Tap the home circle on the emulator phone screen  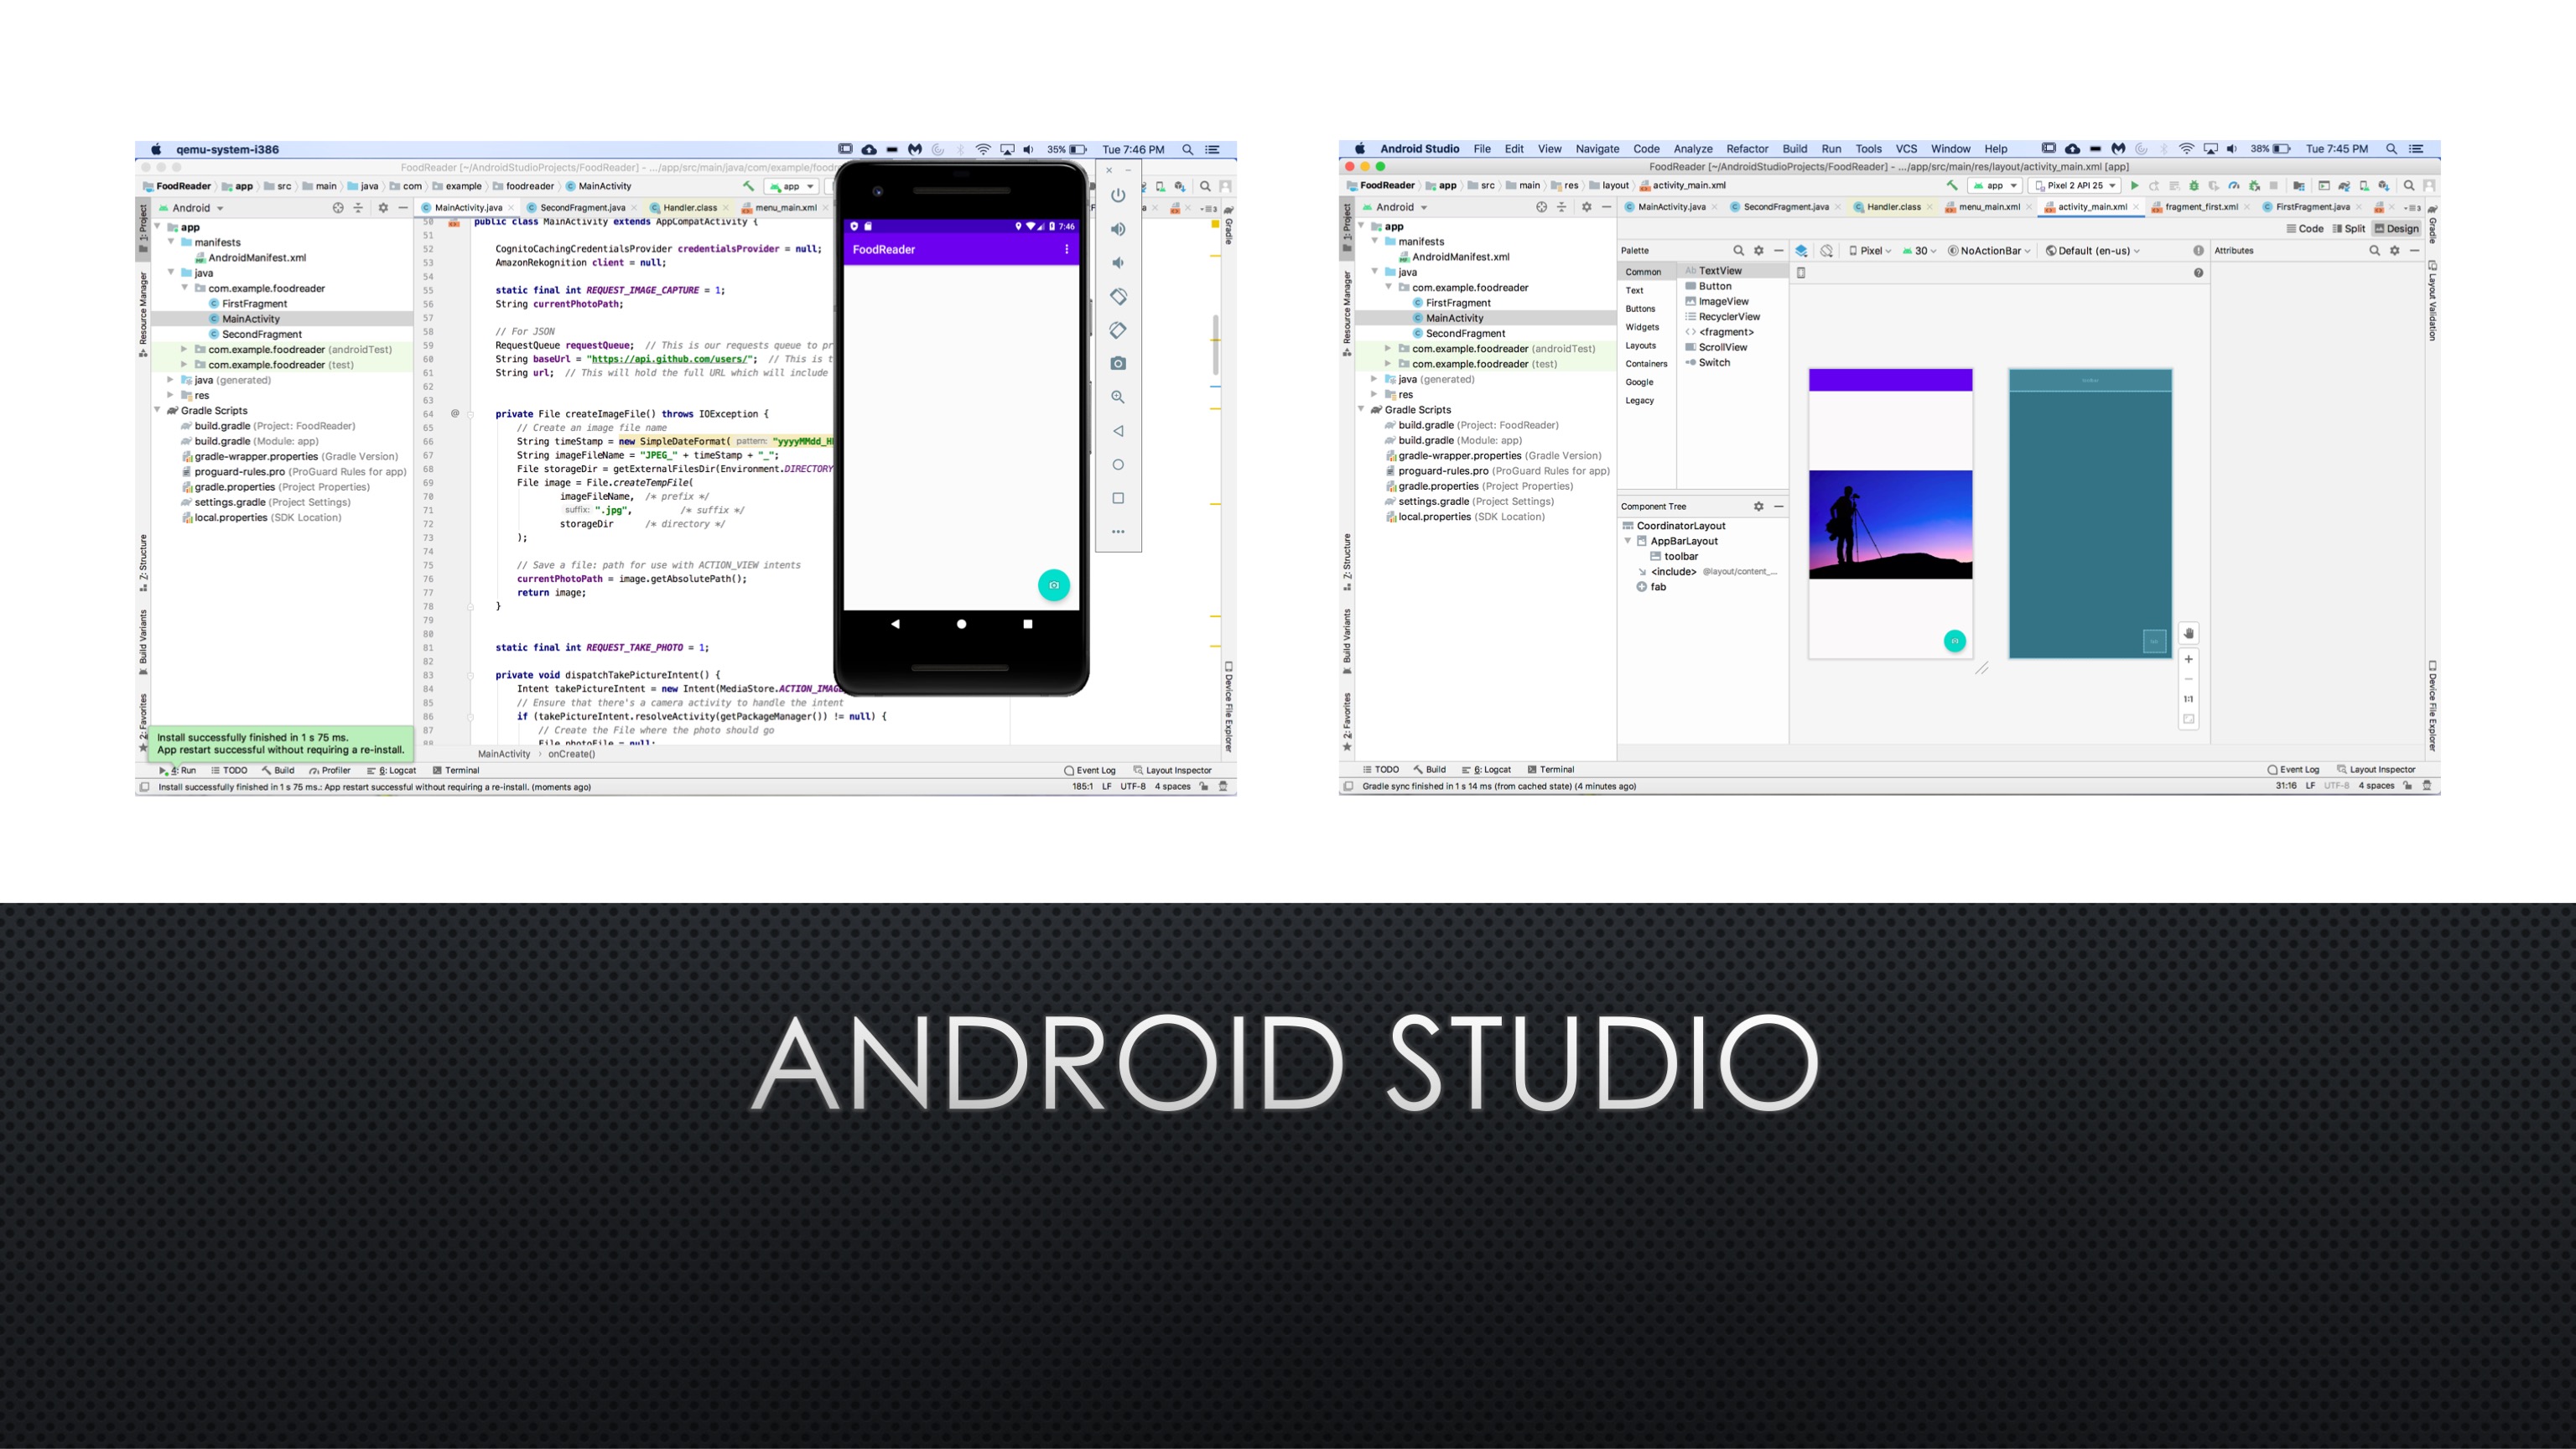961,624
